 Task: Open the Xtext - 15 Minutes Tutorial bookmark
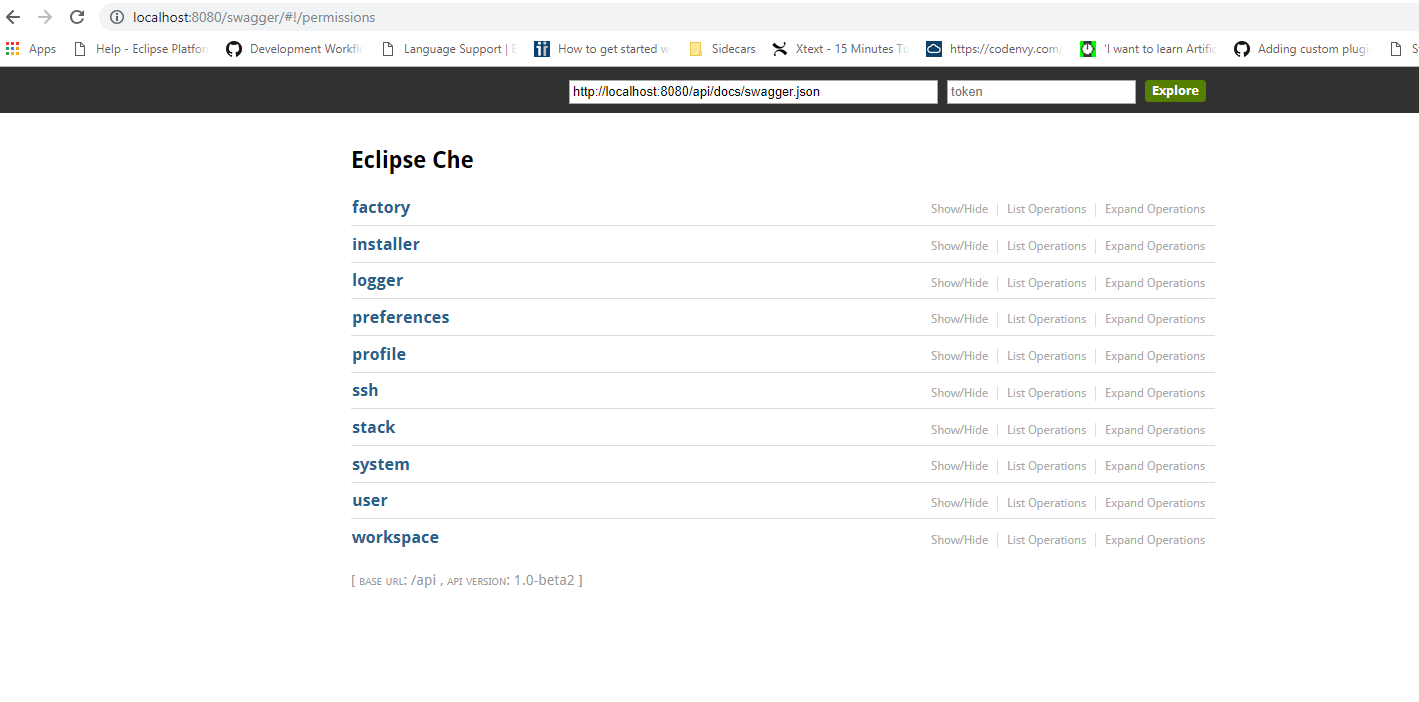[841, 48]
